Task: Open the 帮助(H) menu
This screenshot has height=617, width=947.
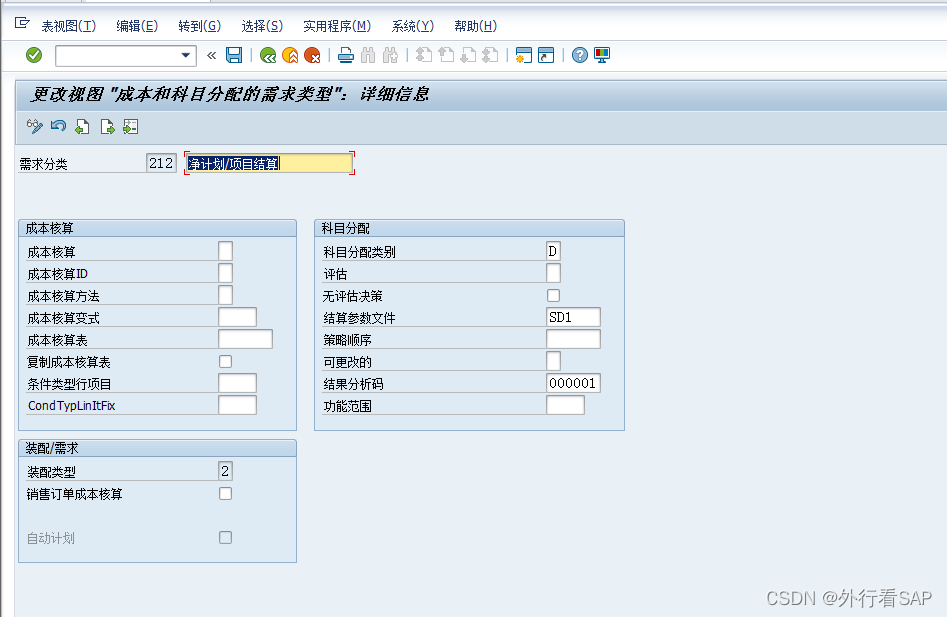Action: pyautogui.click(x=475, y=26)
